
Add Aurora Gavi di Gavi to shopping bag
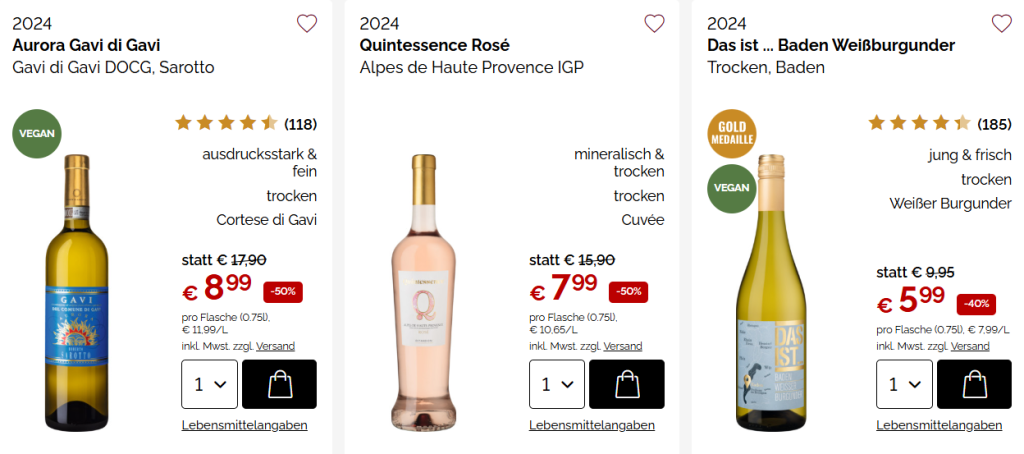click(x=279, y=384)
